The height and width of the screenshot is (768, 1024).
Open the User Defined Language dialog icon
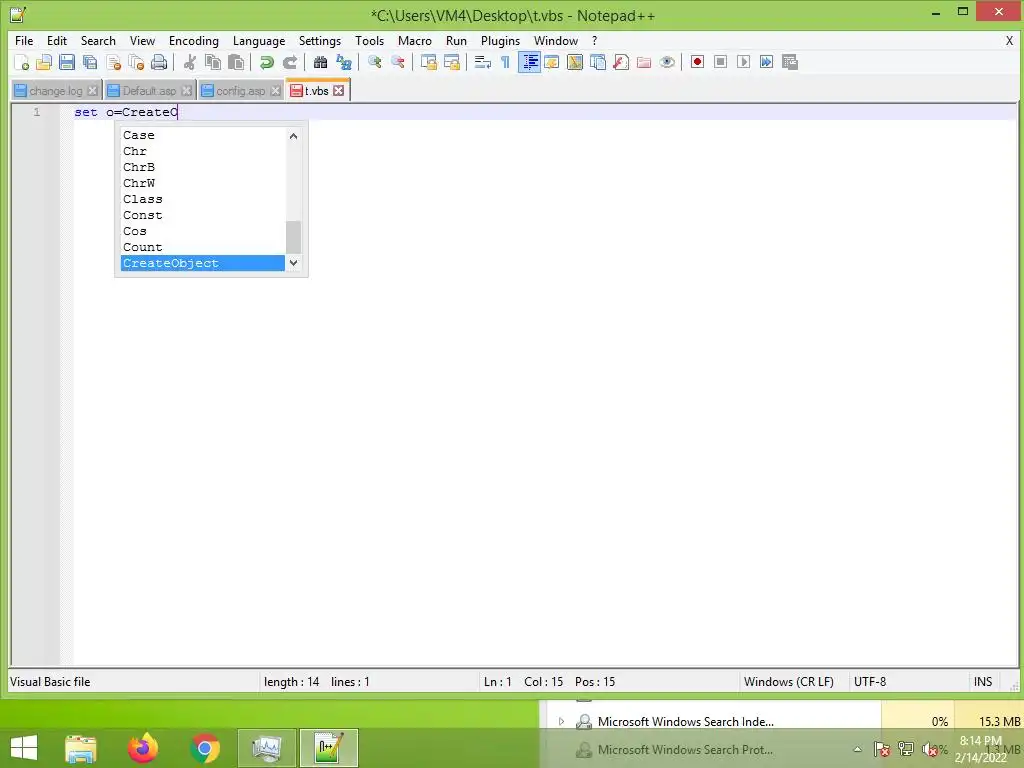[552, 62]
